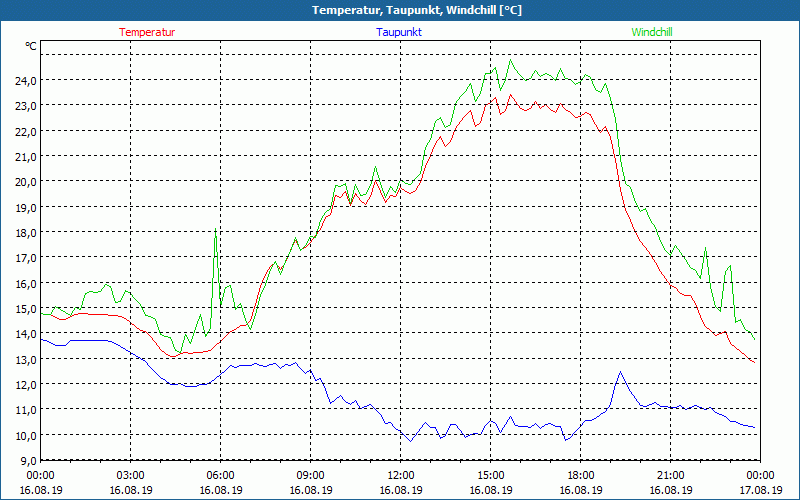The height and width of the screenshot is (500, 800).
Task: Click the '18:00' time axis label
Action: [581, 476]
